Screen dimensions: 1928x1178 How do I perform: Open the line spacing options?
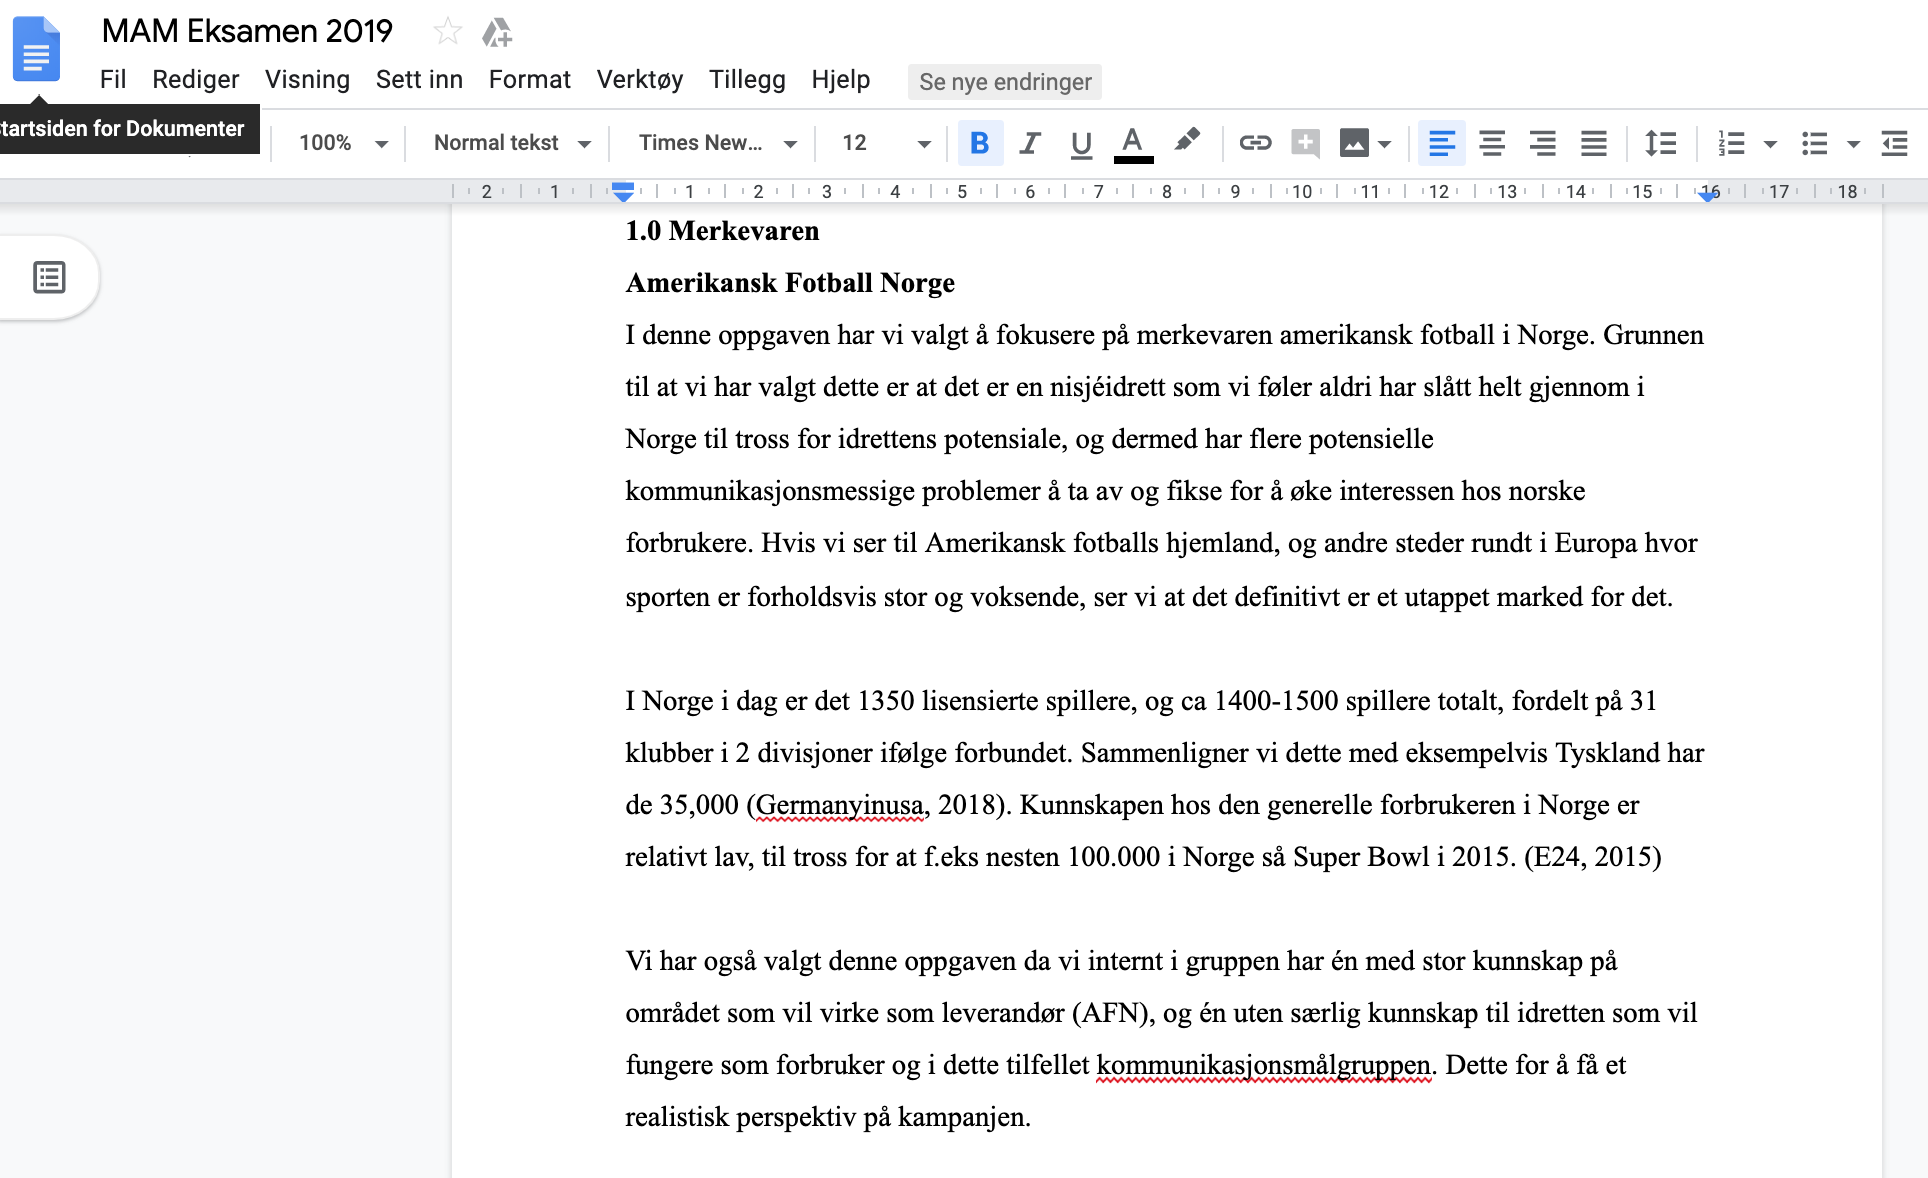(x=1661, y=143)
